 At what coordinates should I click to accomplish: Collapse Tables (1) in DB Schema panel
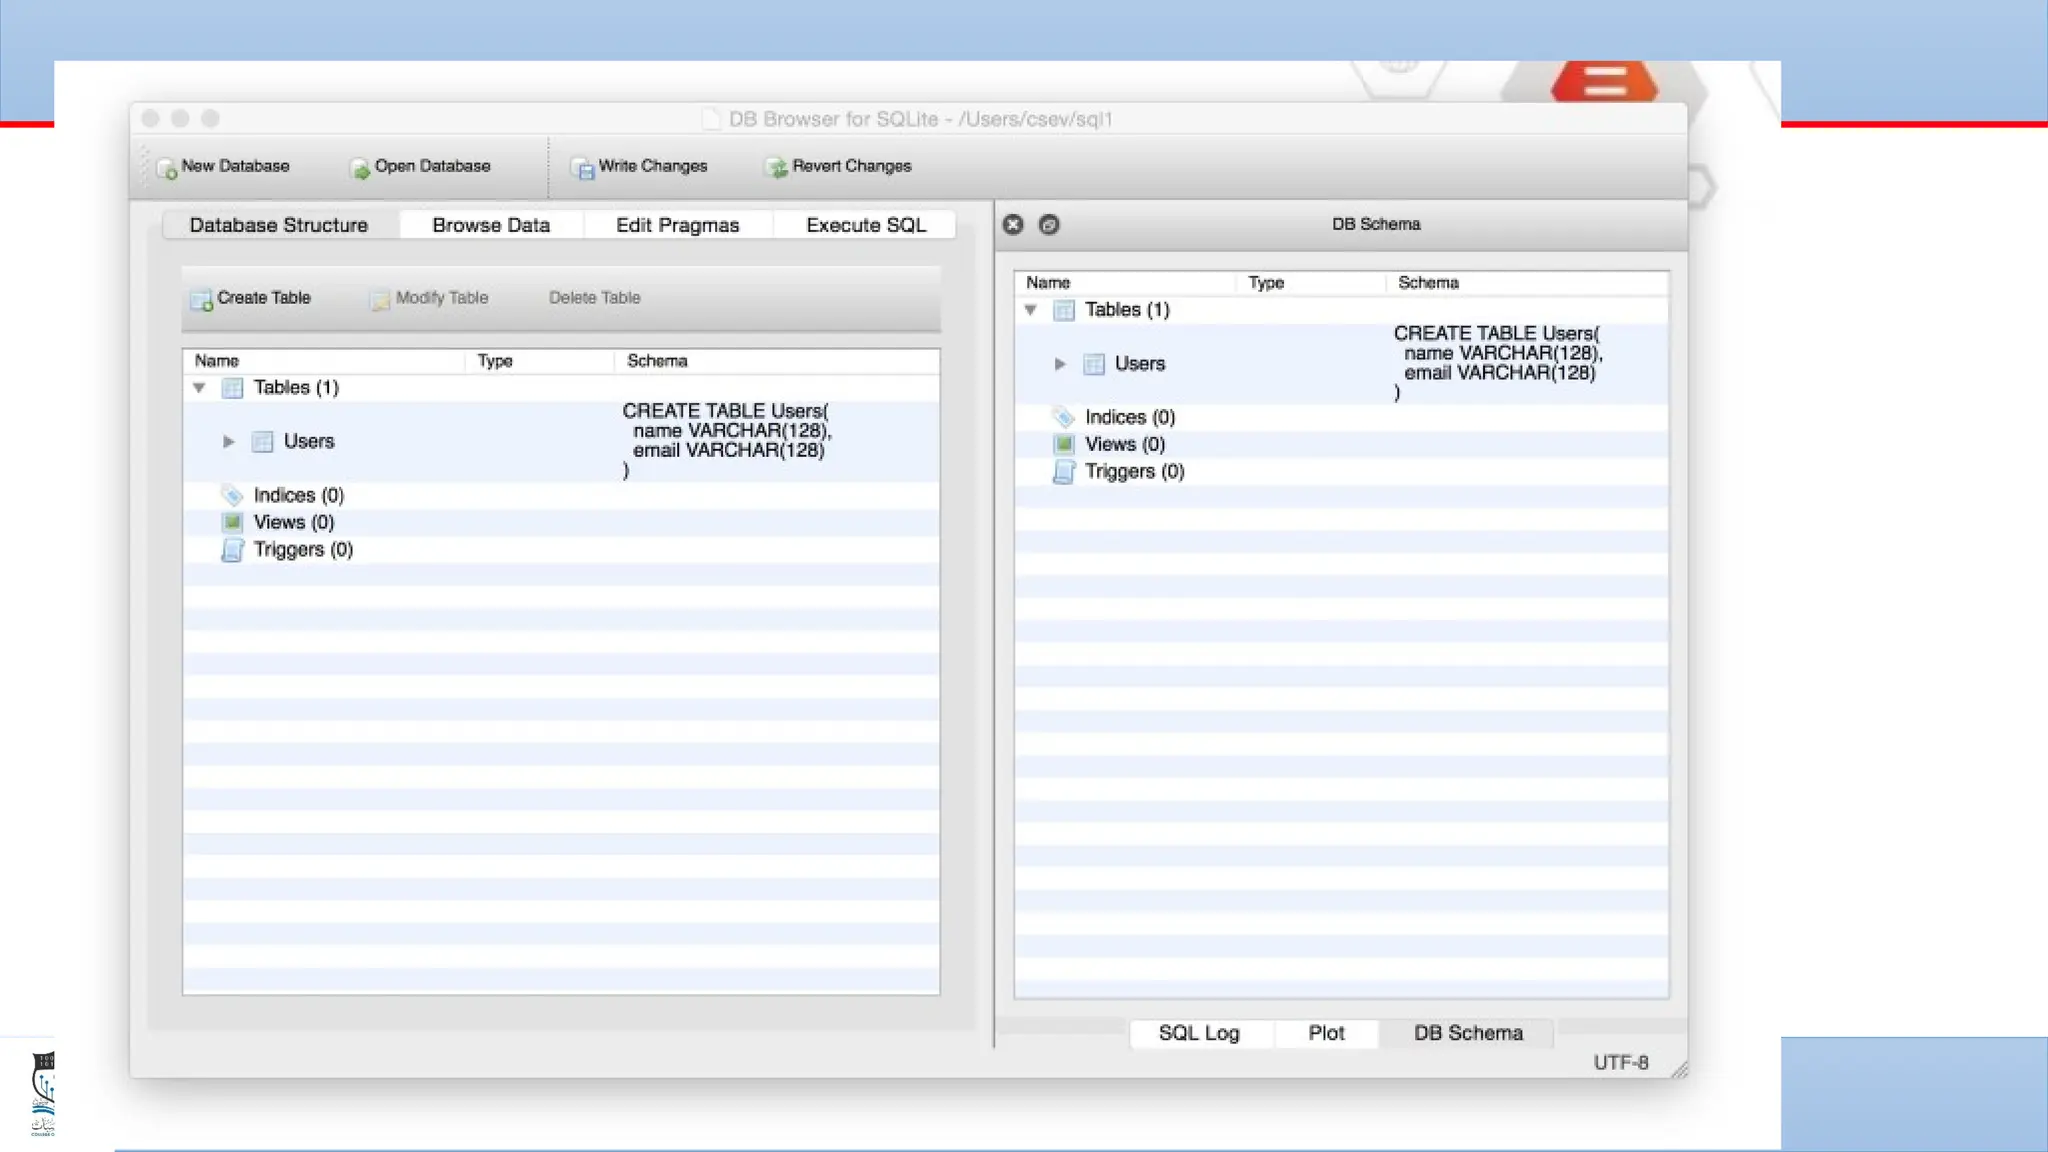pos(1030,310)
